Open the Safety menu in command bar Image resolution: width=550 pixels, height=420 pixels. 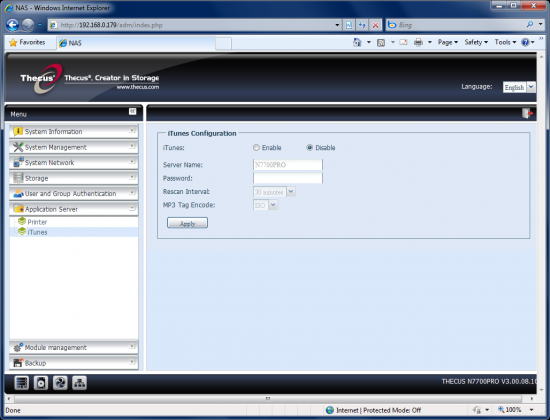476,42
